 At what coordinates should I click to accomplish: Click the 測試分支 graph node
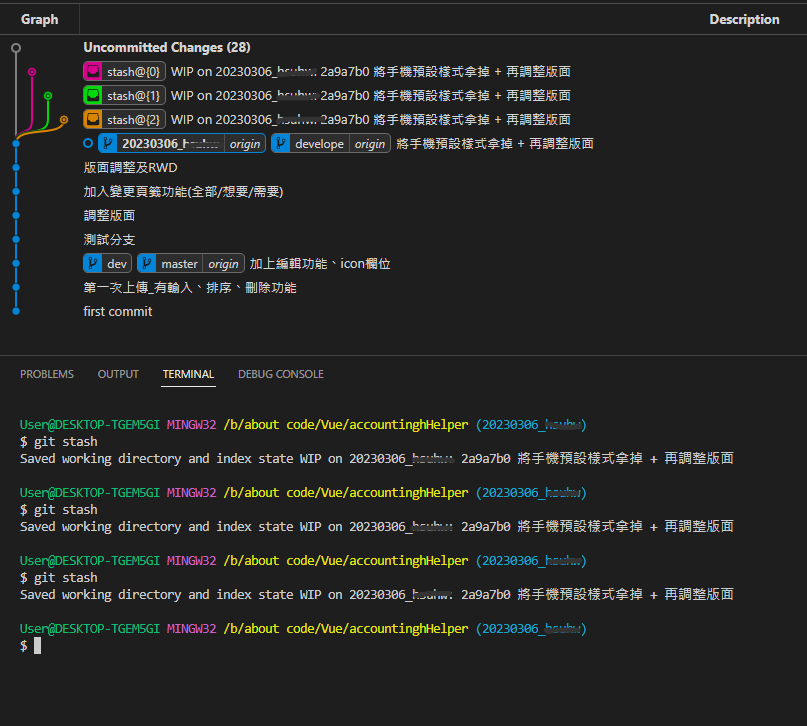click(16, 239)
